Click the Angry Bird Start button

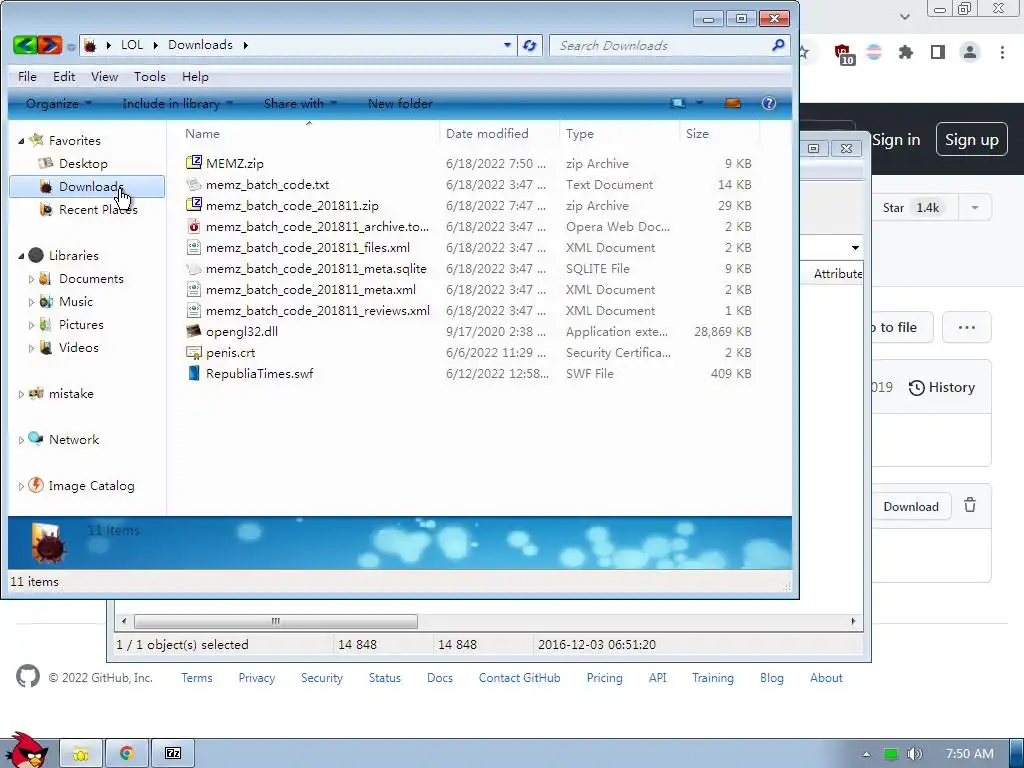coord(26,750)
